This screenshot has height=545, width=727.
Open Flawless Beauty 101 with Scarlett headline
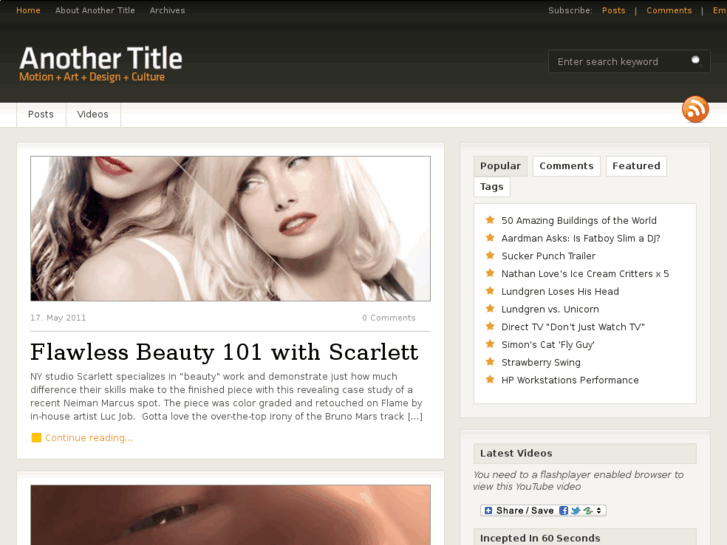pyautogui.click(x=224, y=352)
